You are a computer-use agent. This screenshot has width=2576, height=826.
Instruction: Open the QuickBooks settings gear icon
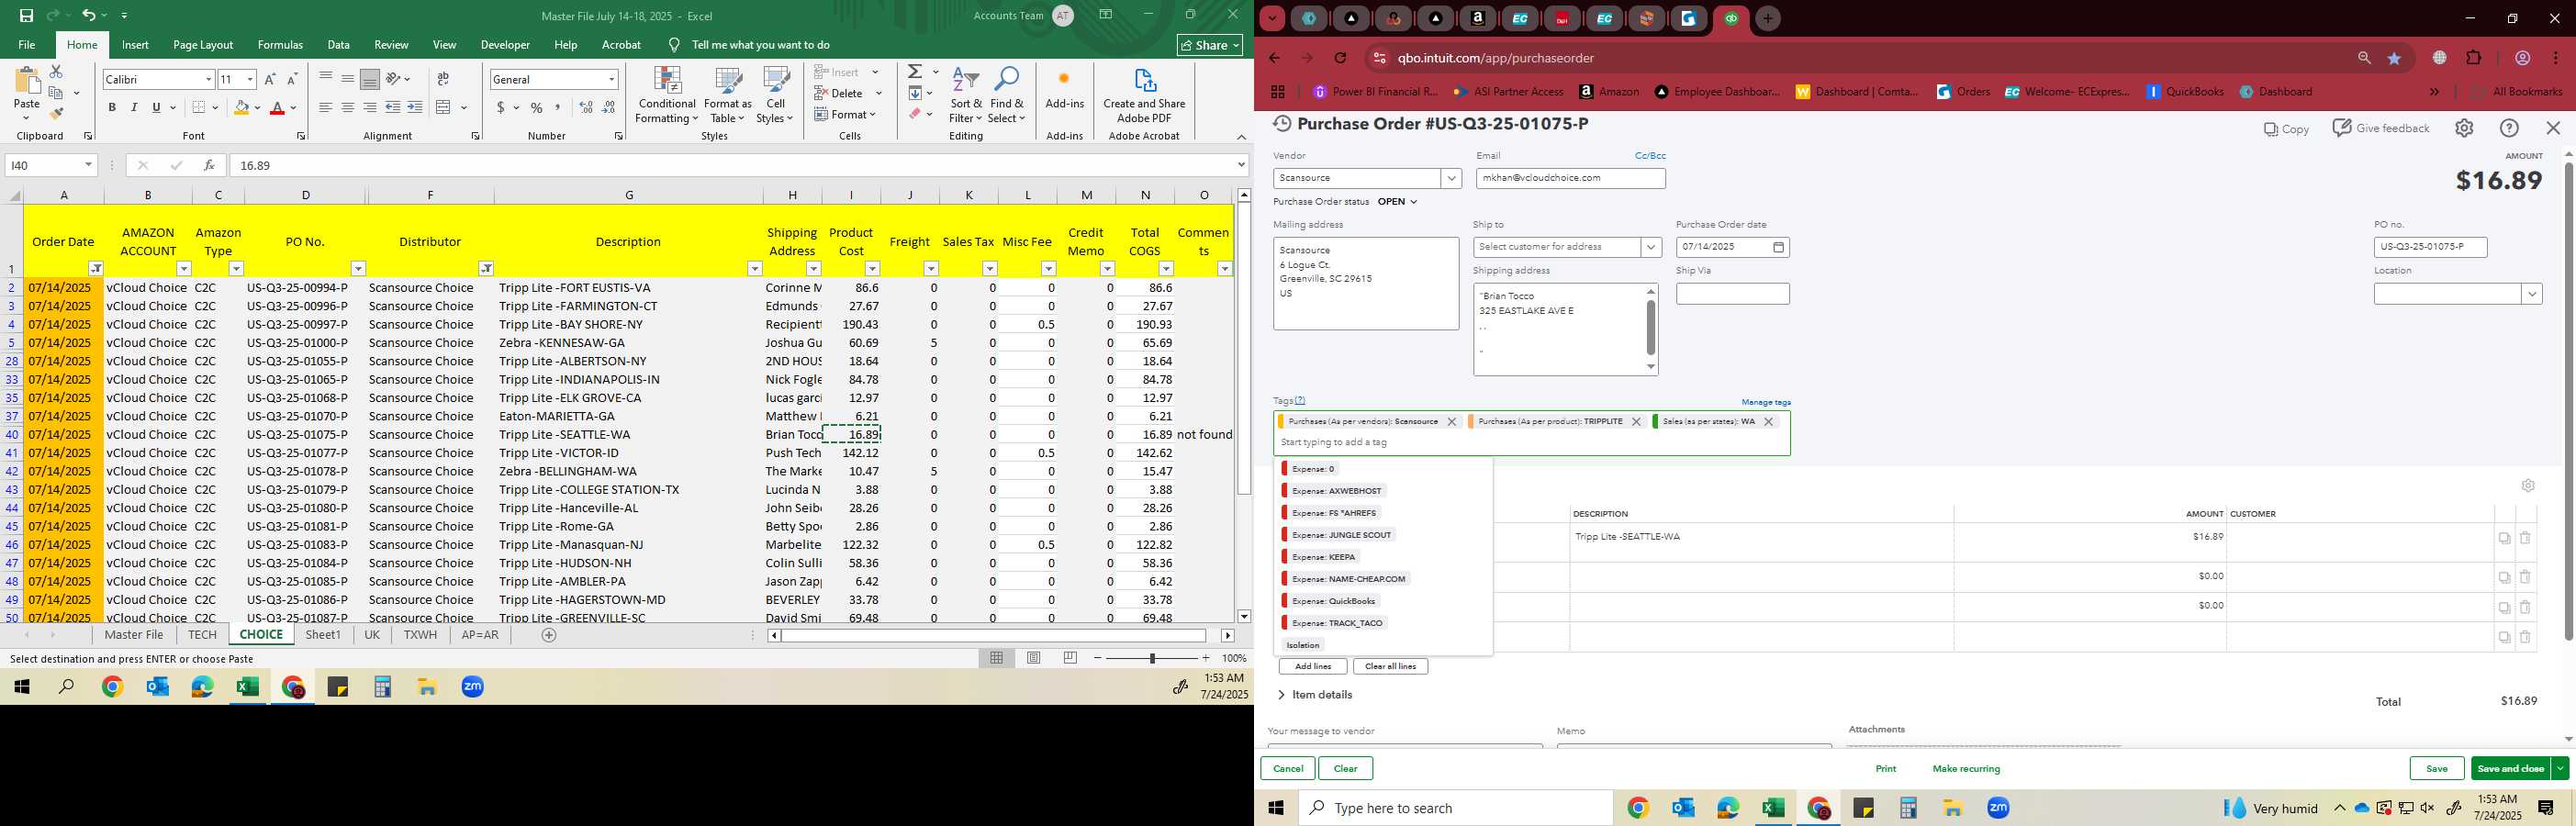coord(2464,128)
